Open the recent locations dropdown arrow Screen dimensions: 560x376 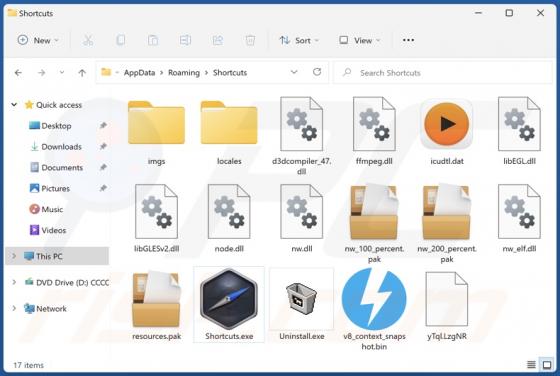click(x=62, y=72)
